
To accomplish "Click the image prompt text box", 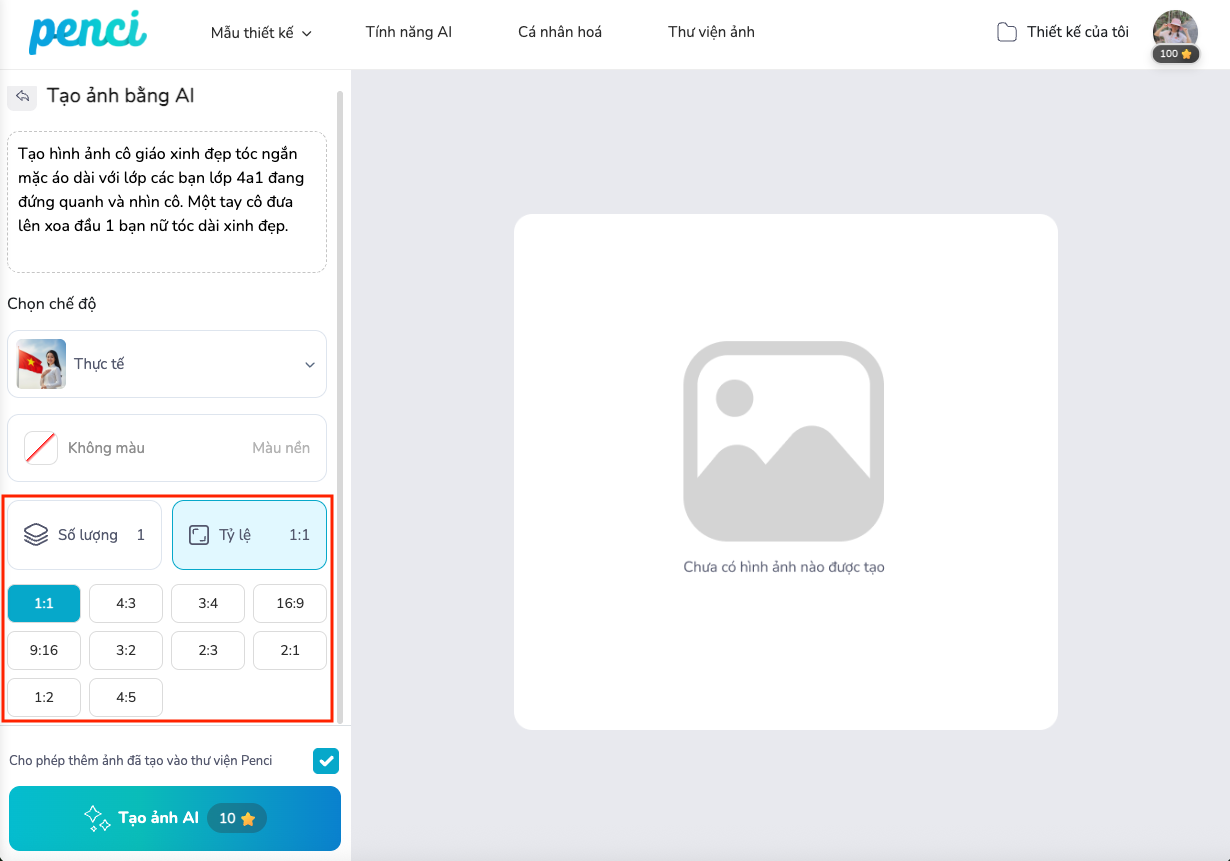I will tap(167, 202).
